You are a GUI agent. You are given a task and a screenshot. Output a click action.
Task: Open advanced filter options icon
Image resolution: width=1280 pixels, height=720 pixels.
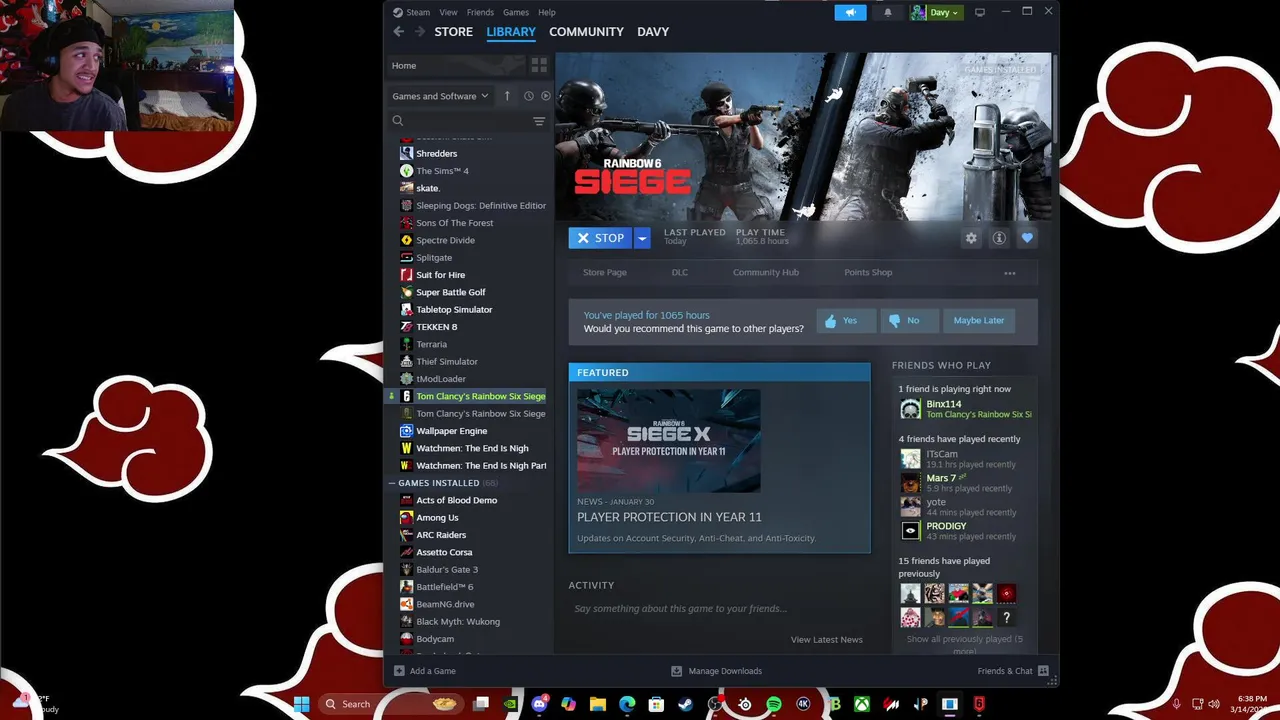click(x=539, y=121)
